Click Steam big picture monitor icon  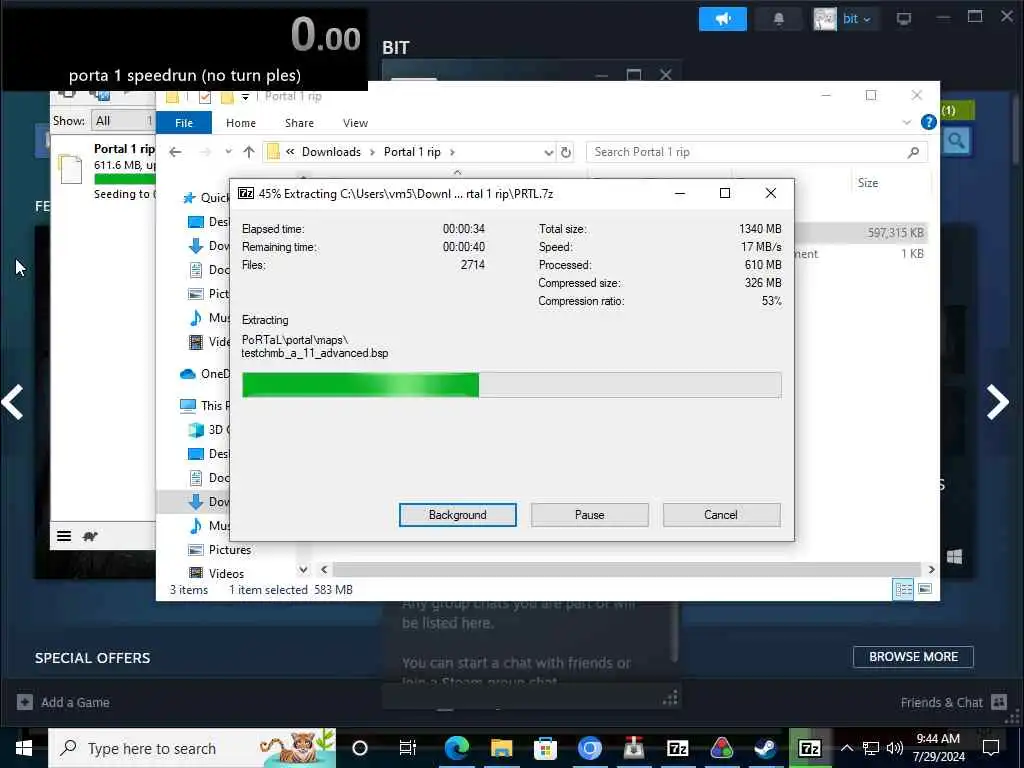903,19
